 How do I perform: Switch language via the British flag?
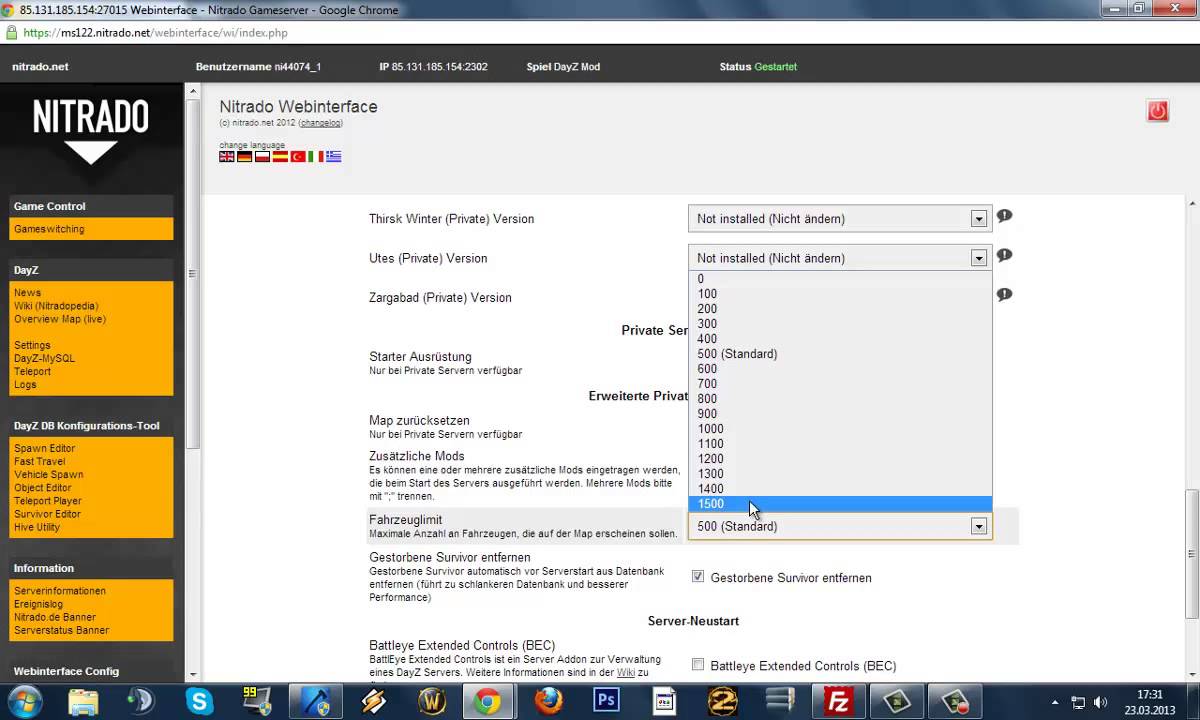[227, 157]
